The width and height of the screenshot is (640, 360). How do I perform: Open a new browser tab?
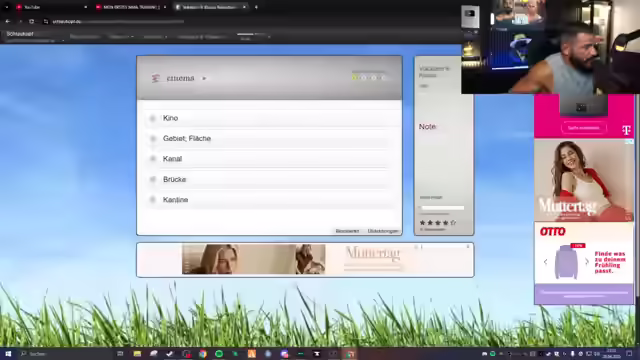[256, 7]
